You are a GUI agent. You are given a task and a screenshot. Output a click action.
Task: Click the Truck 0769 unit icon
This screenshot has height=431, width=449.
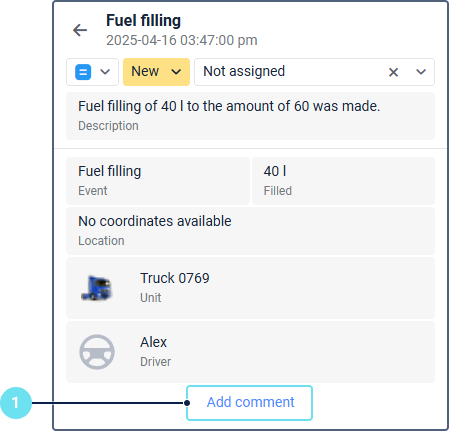point(97,288)
